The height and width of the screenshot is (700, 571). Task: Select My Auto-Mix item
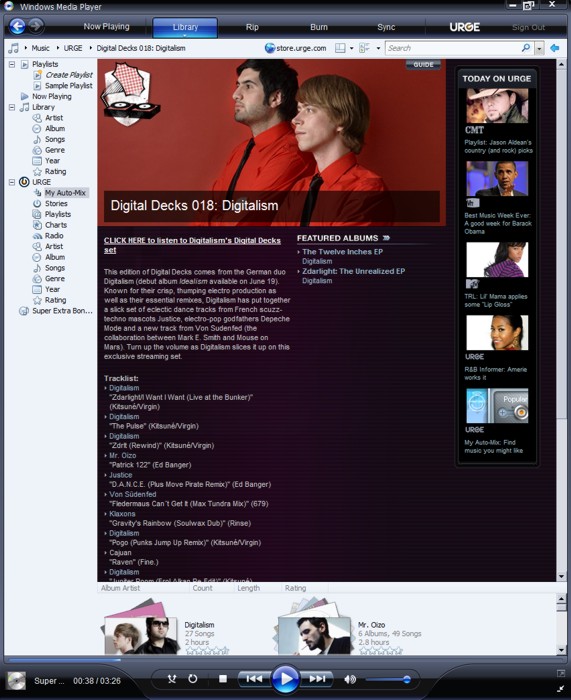pyautogui.click(x=65, y=193)
